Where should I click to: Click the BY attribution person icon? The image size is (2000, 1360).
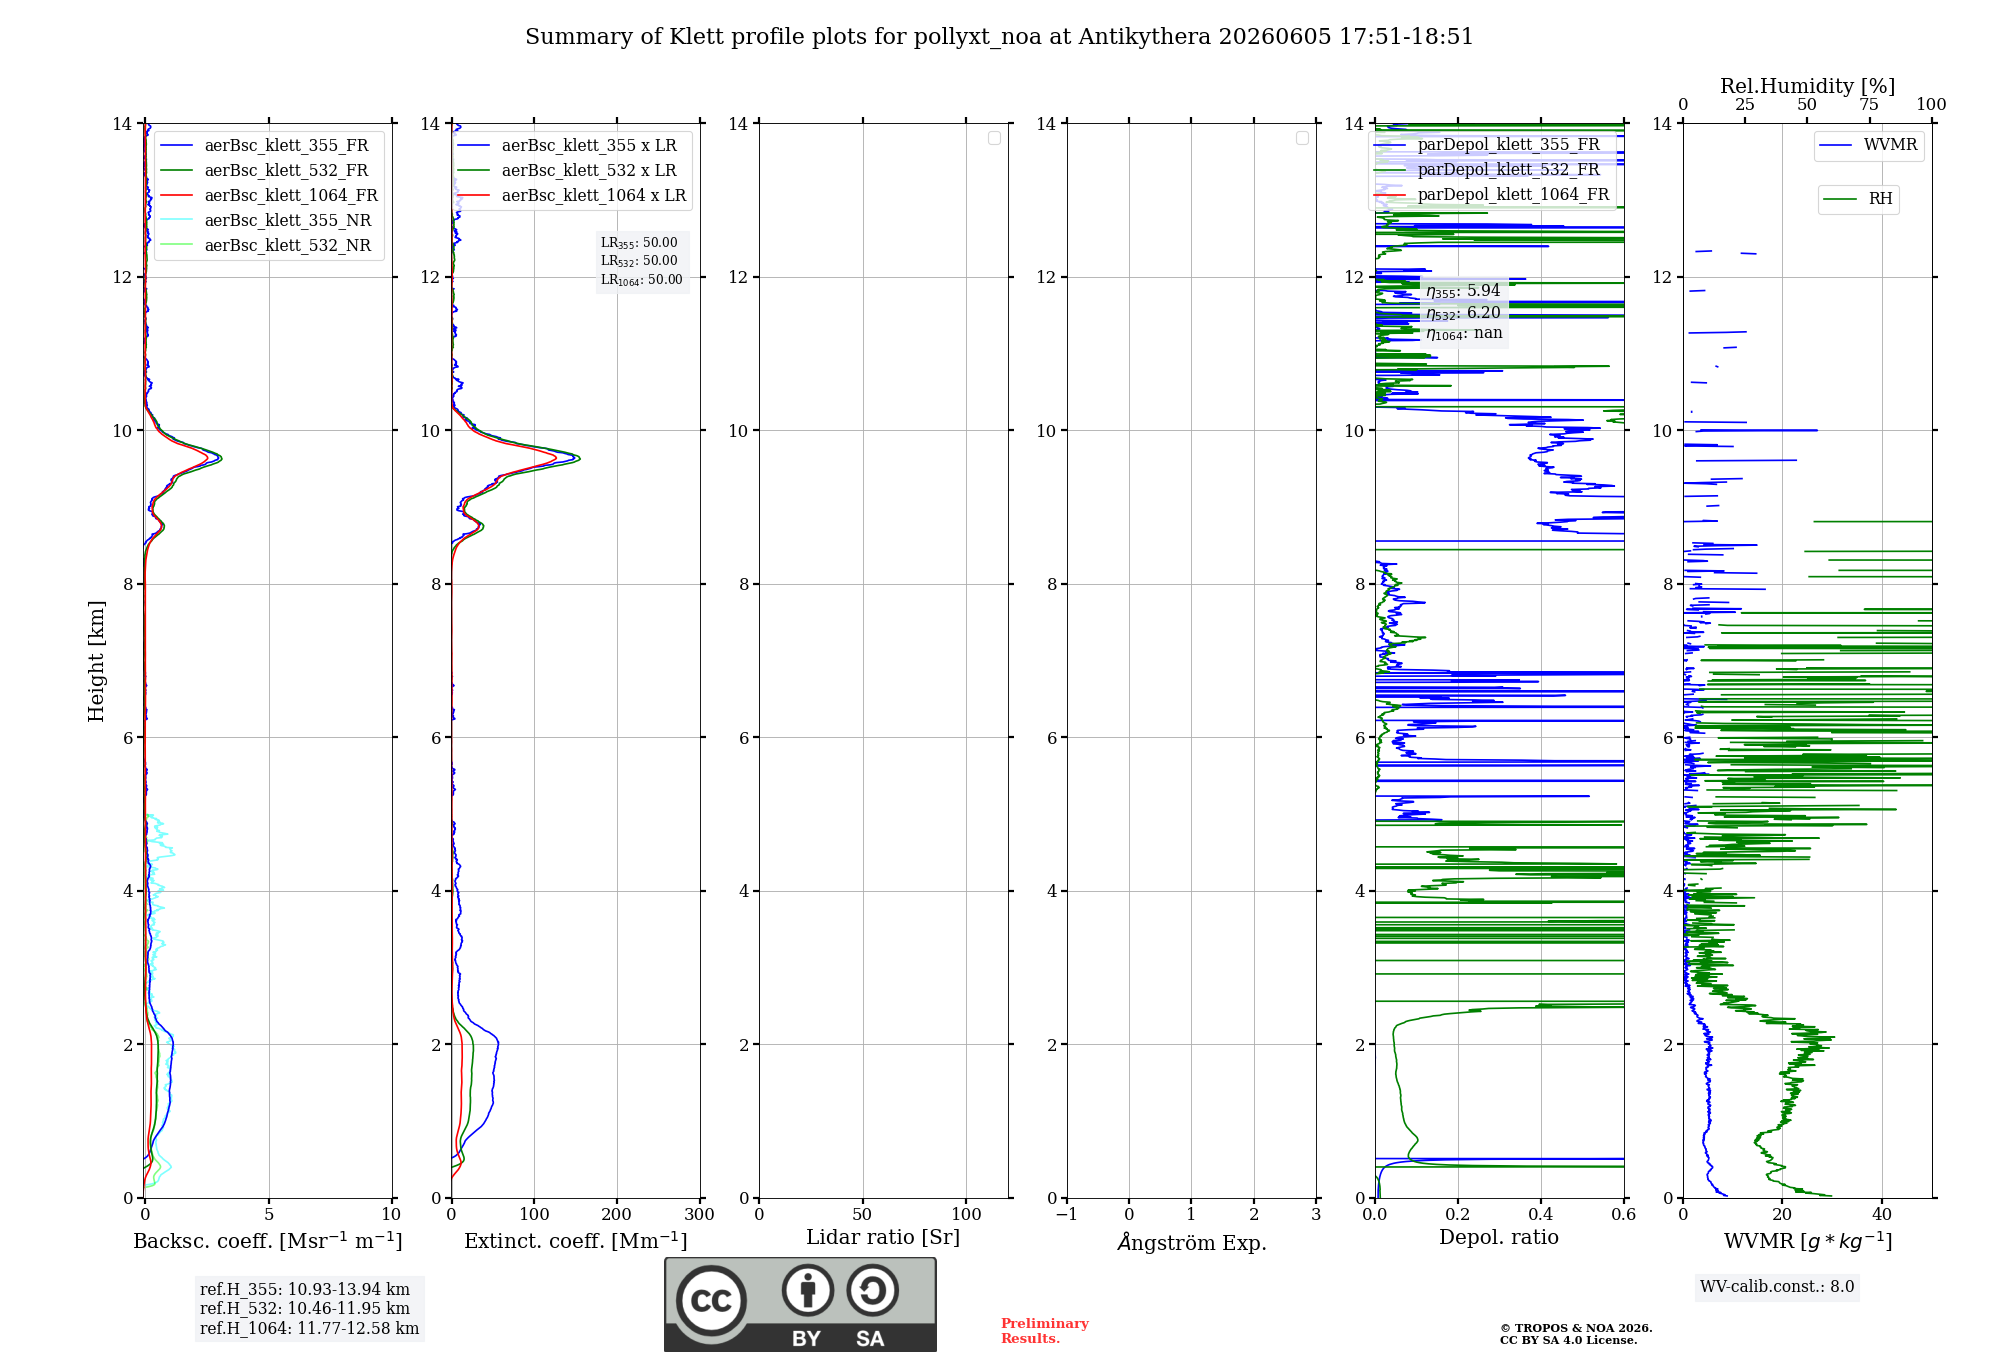[807, 1290]
